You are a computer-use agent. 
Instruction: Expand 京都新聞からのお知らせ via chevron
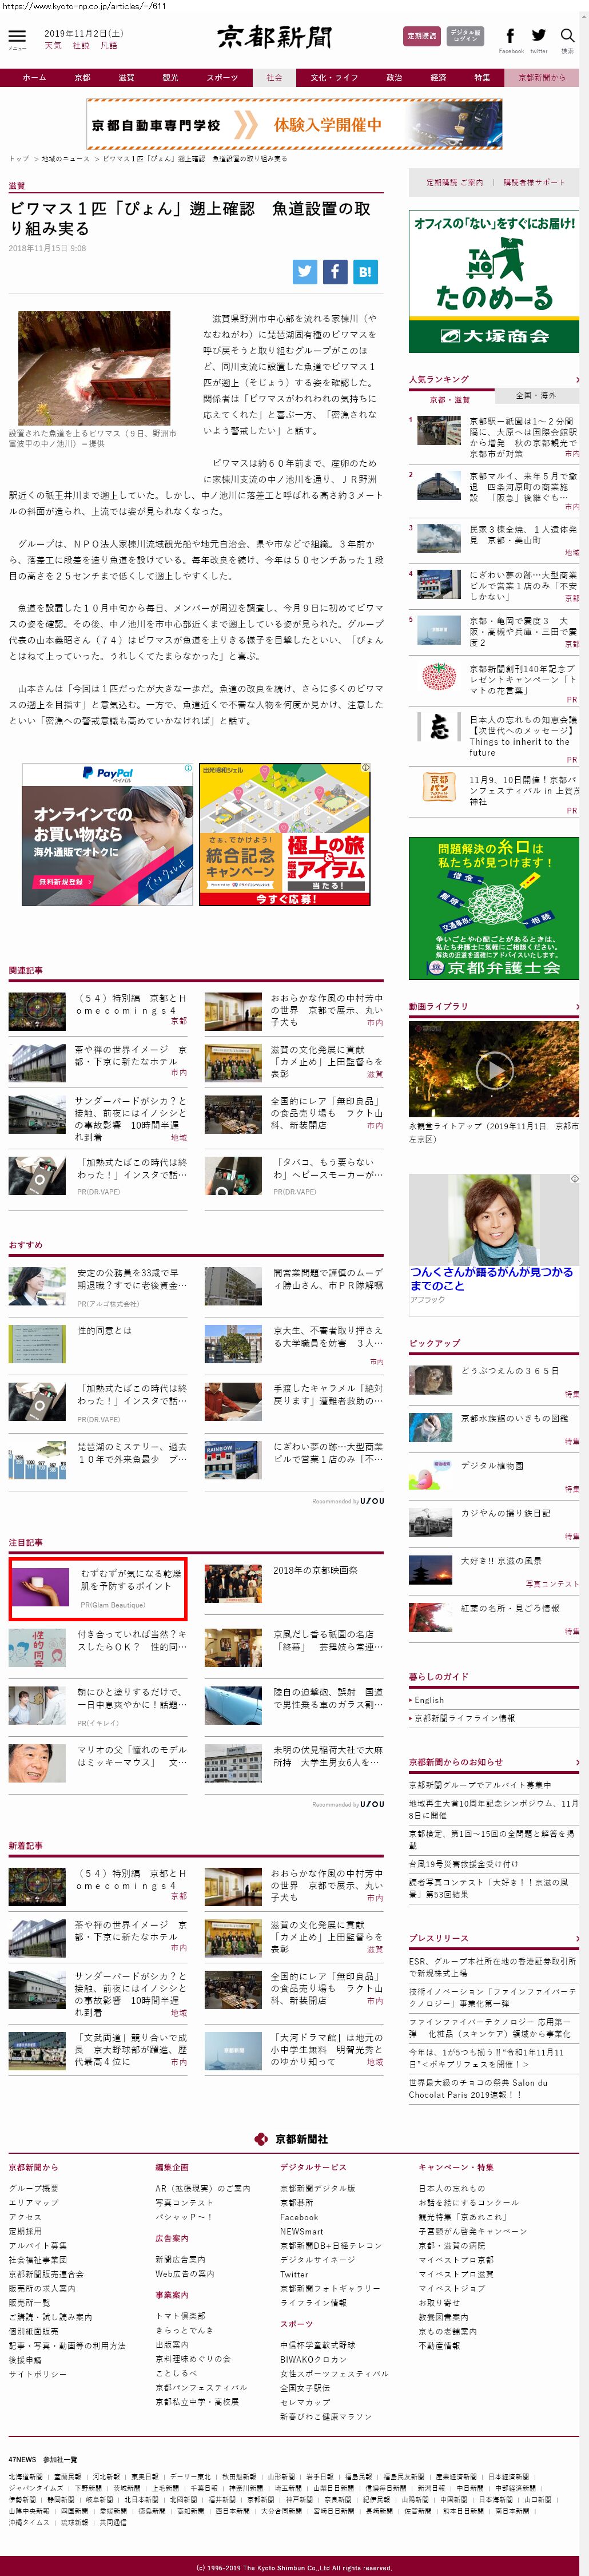point(576,1762)
